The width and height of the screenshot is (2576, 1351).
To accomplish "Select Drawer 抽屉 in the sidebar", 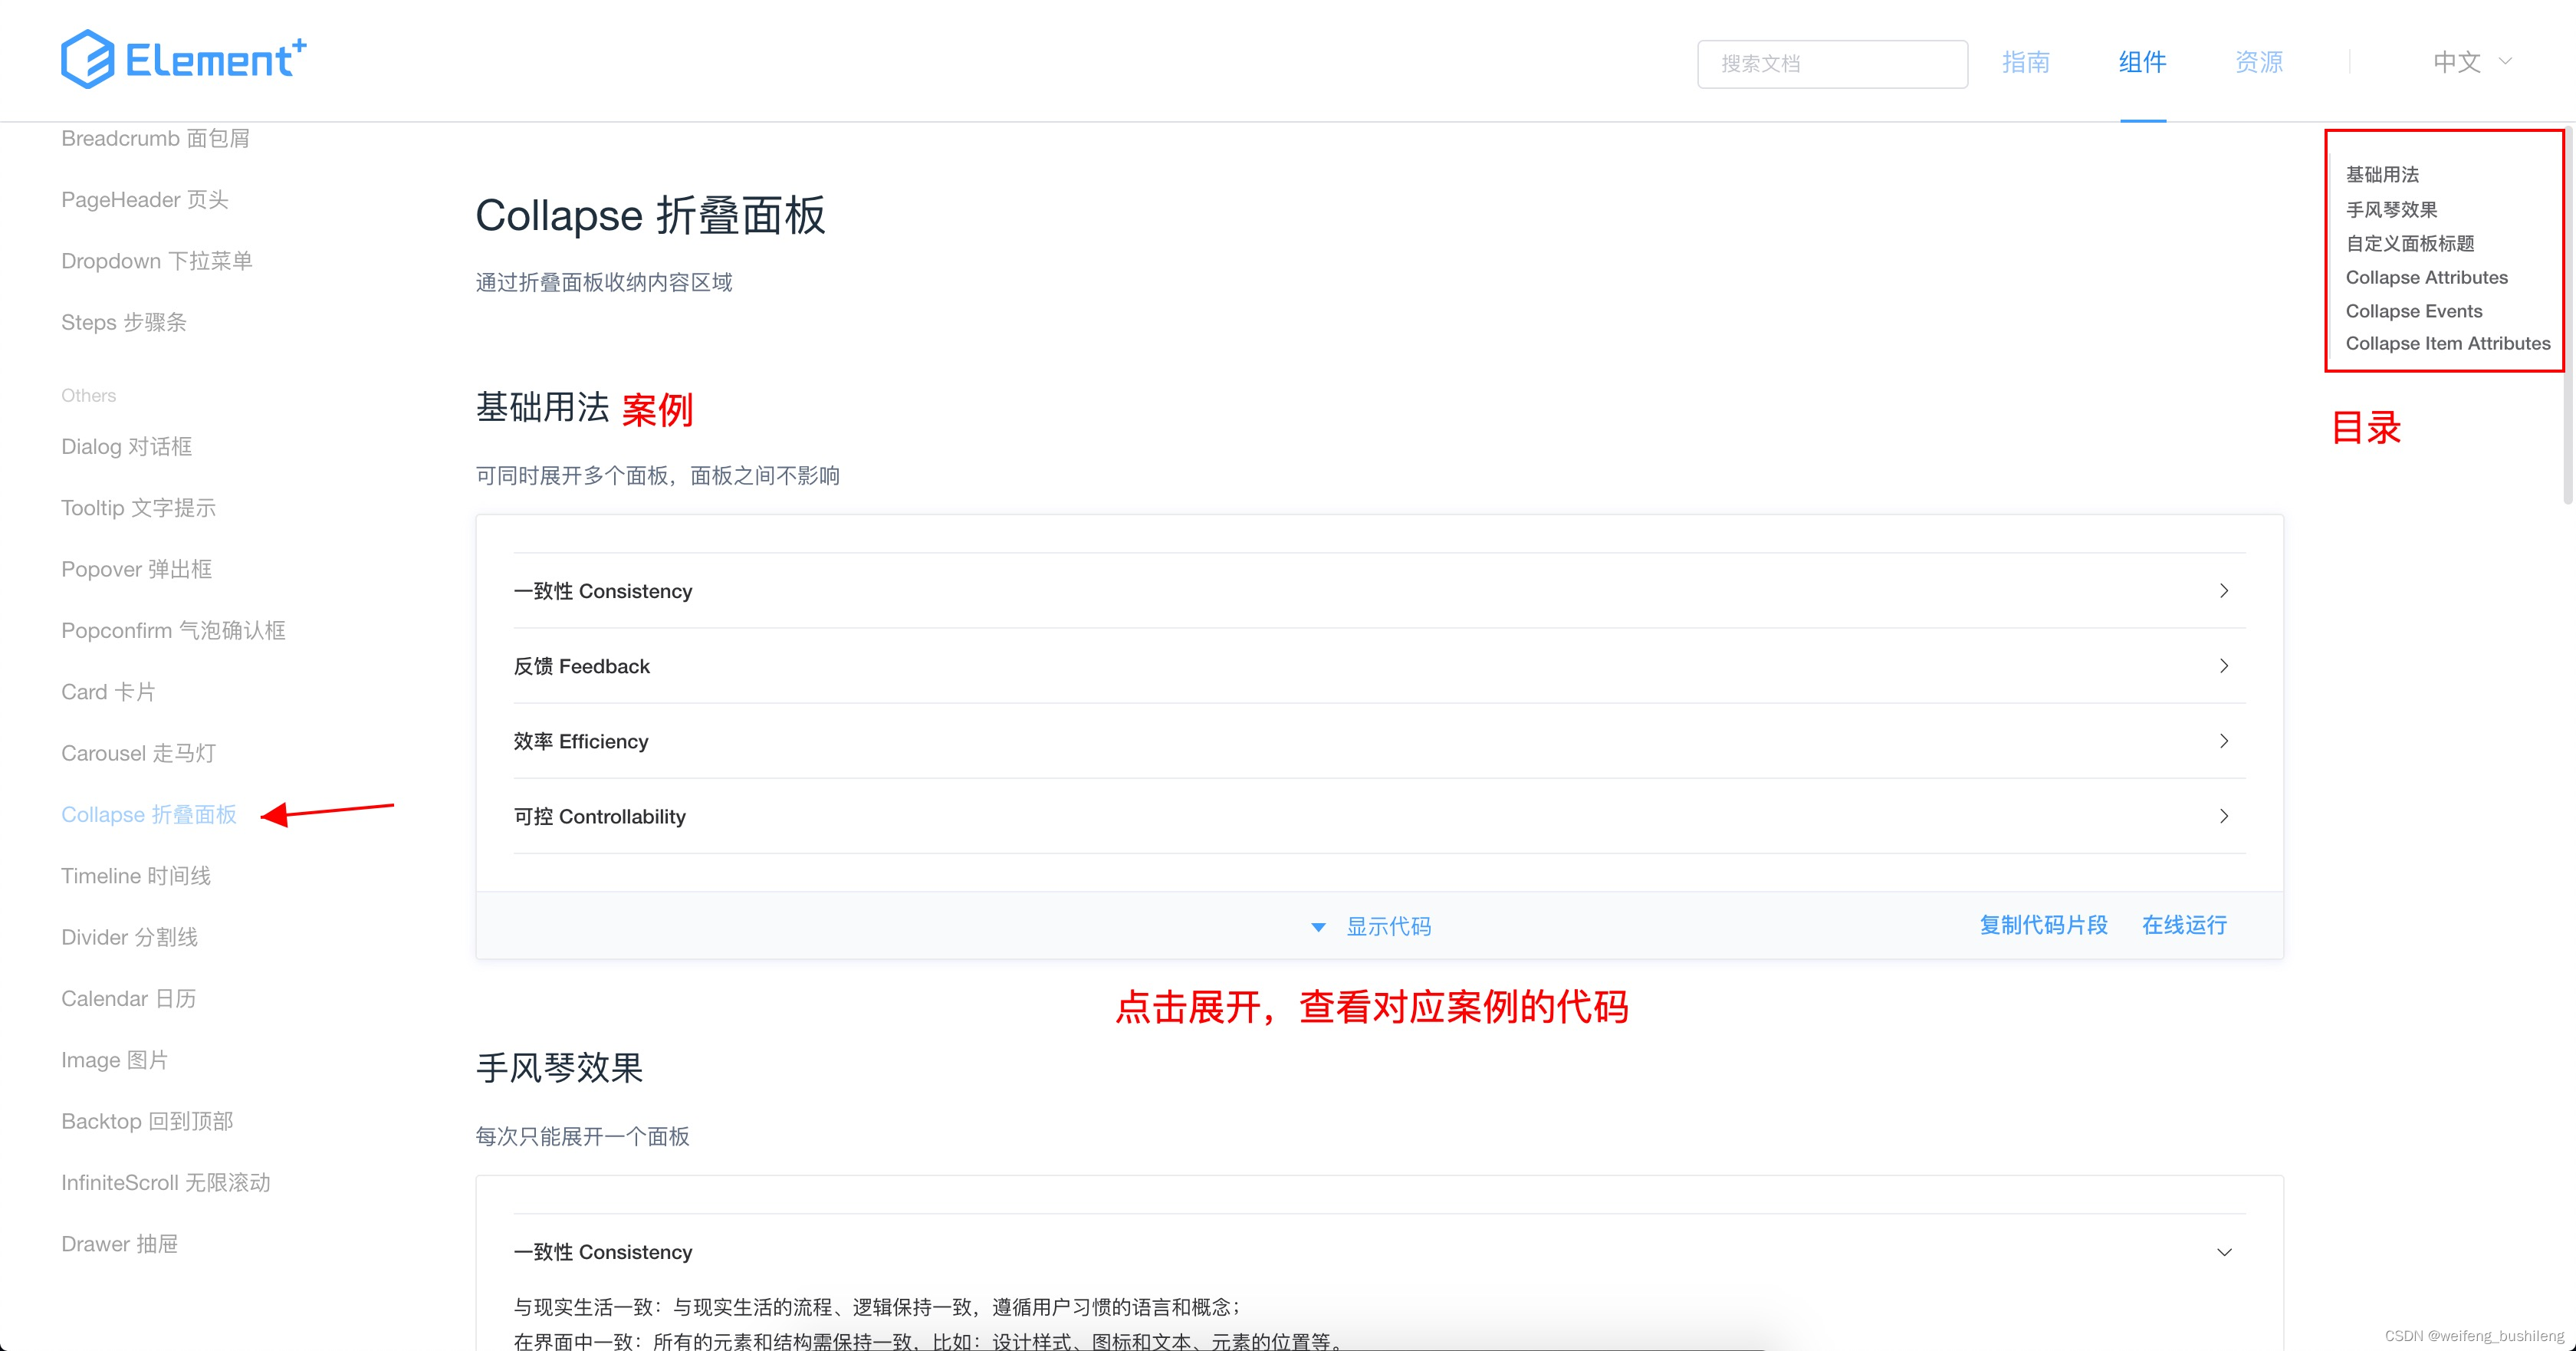I will pos(119,1243).
